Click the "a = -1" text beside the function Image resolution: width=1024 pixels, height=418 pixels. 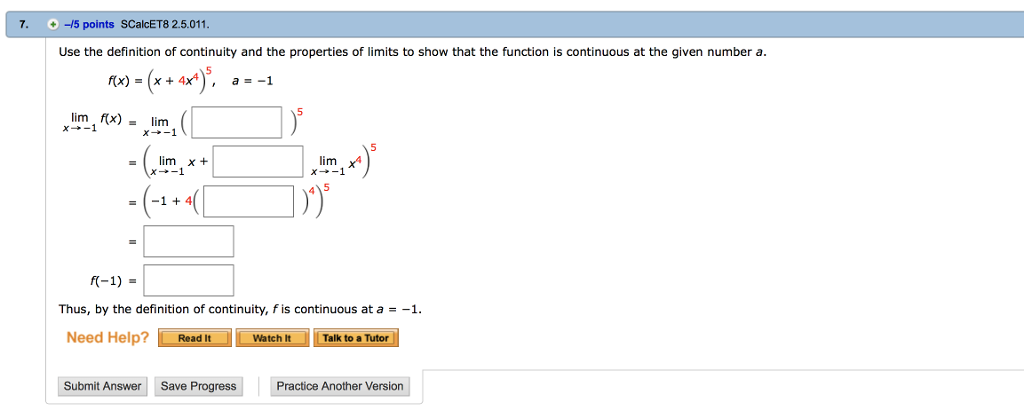(x=251, y=83)
